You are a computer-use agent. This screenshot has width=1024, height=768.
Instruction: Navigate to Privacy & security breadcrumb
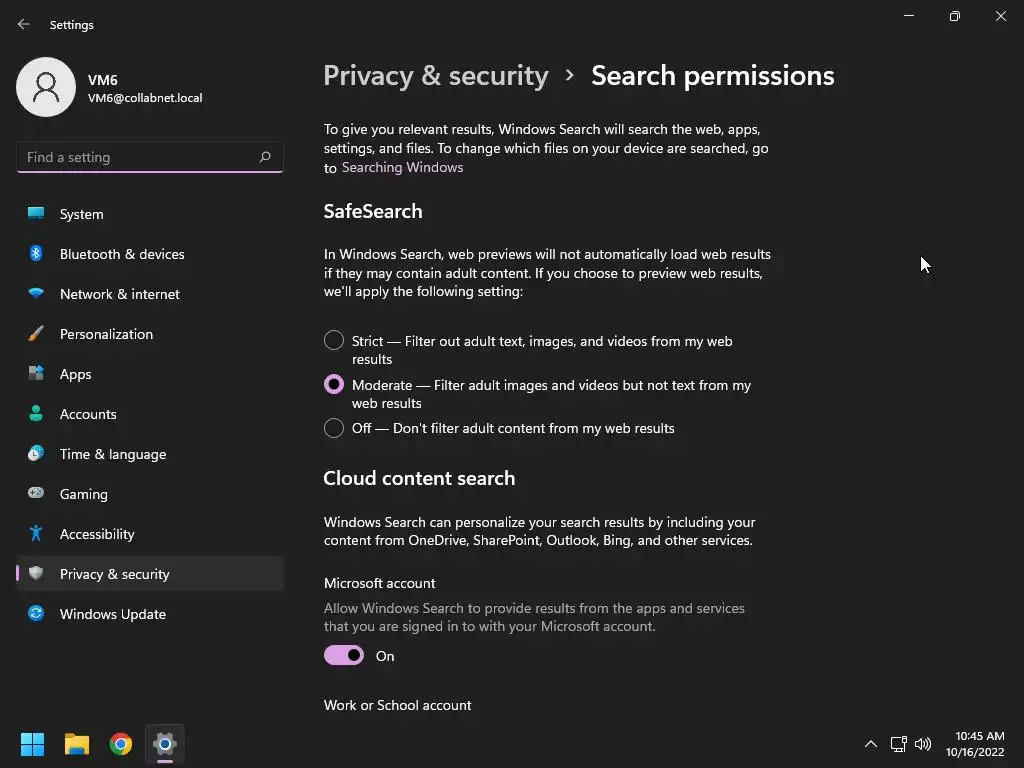pos(436,76)
